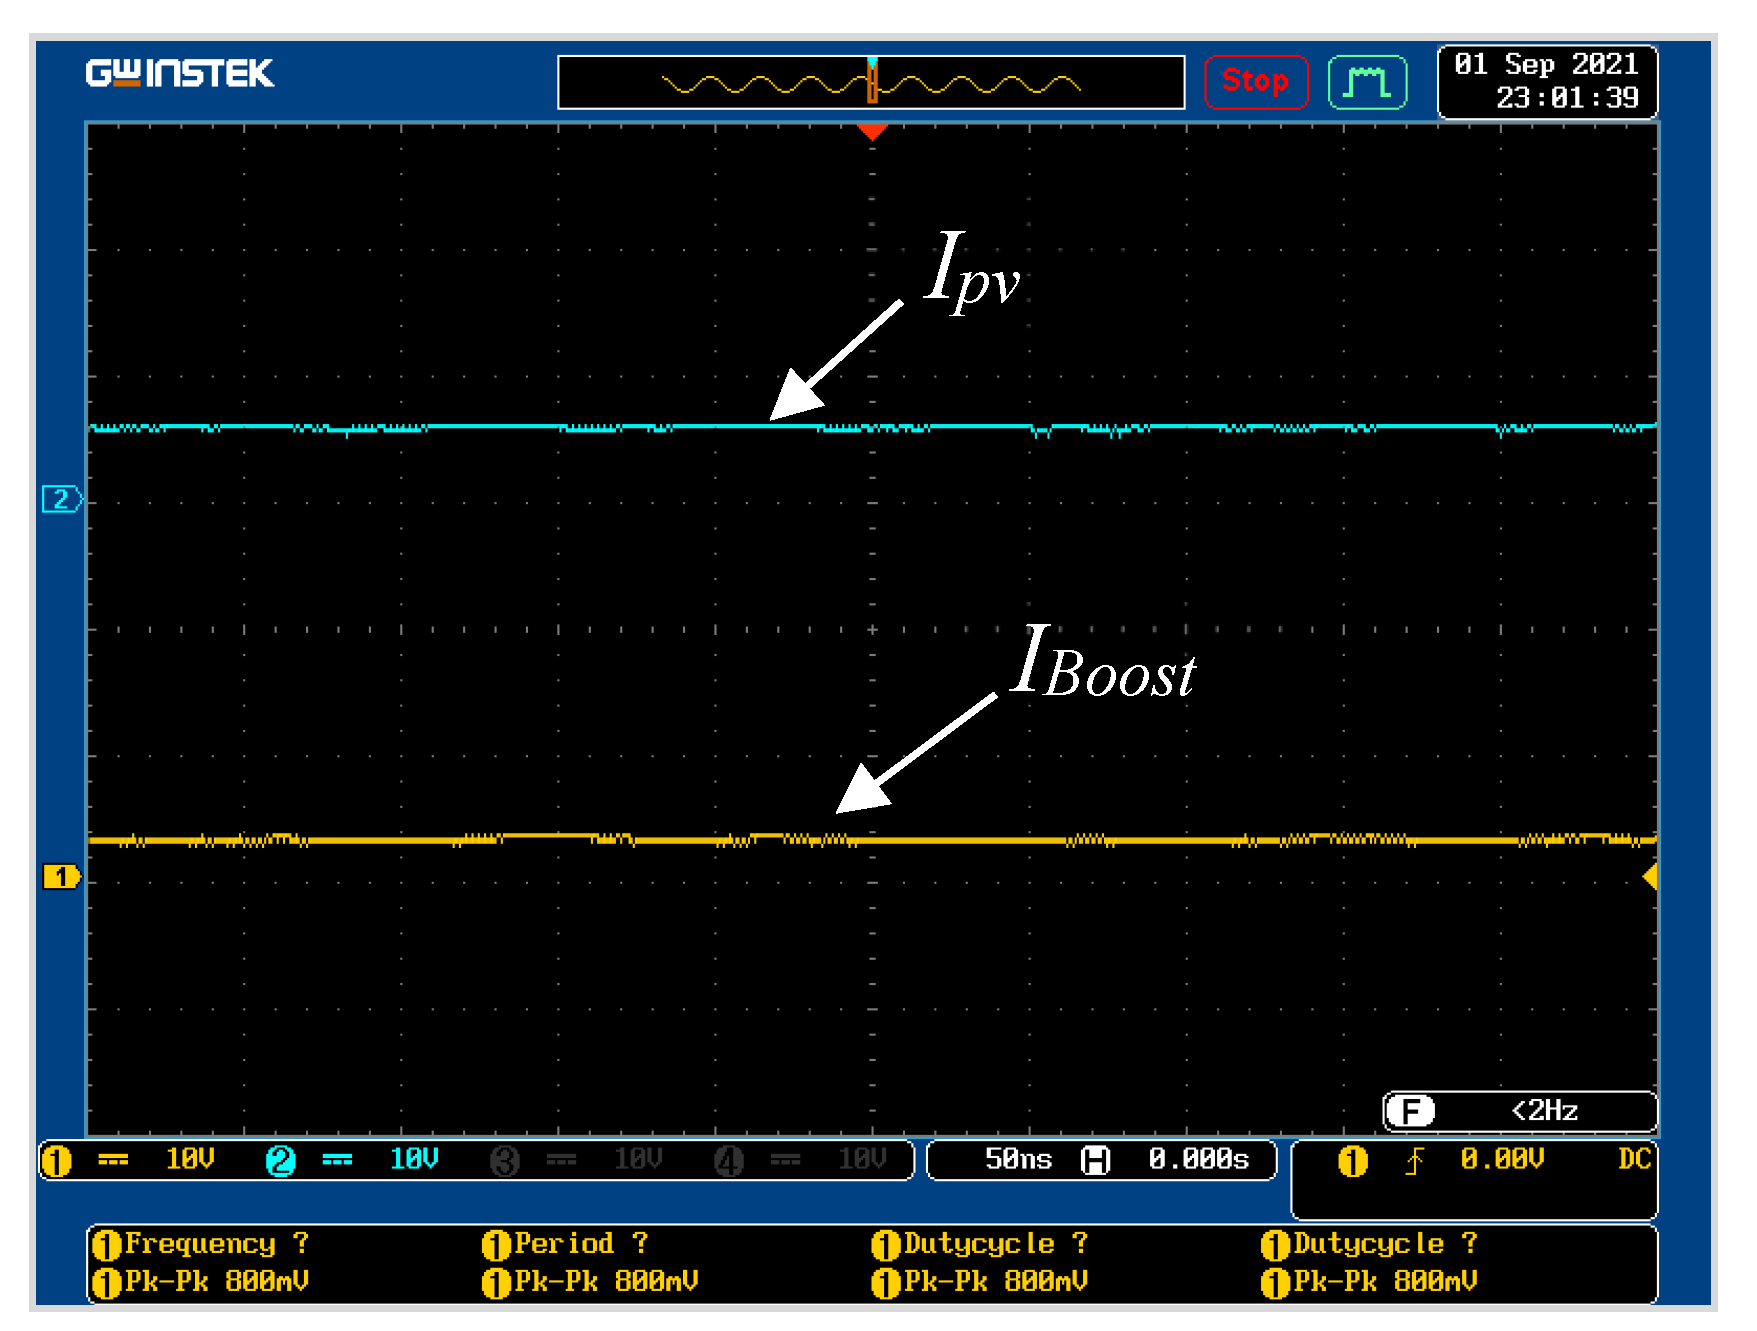
Task: Click the orange trigger position marker at top
Action: pos(872,132)
